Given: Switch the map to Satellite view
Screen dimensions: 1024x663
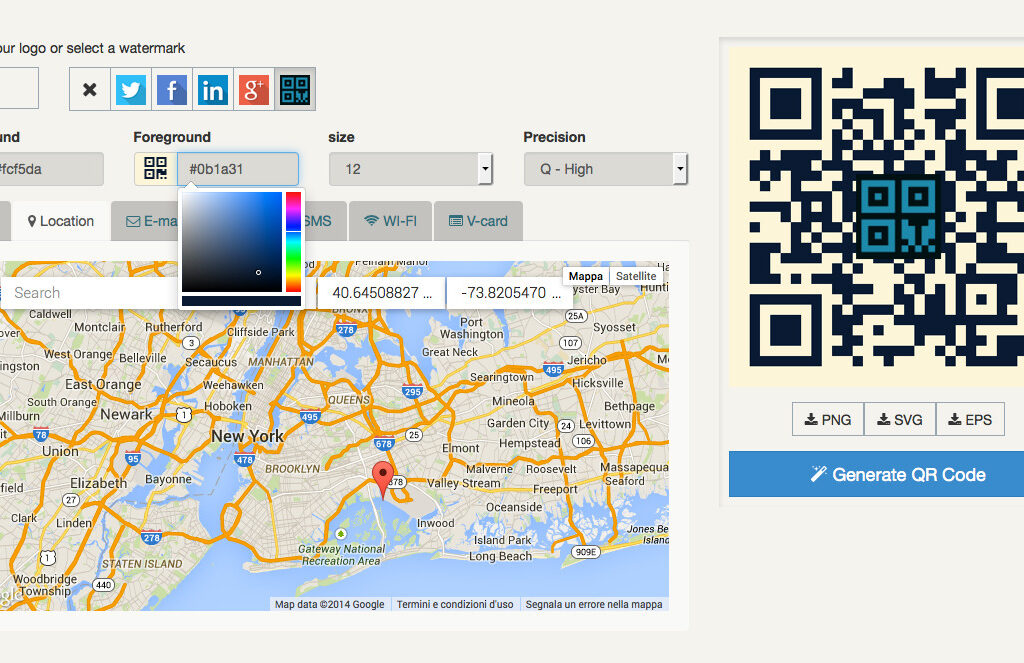Looking at the screenshot, I should click(636, 276).
